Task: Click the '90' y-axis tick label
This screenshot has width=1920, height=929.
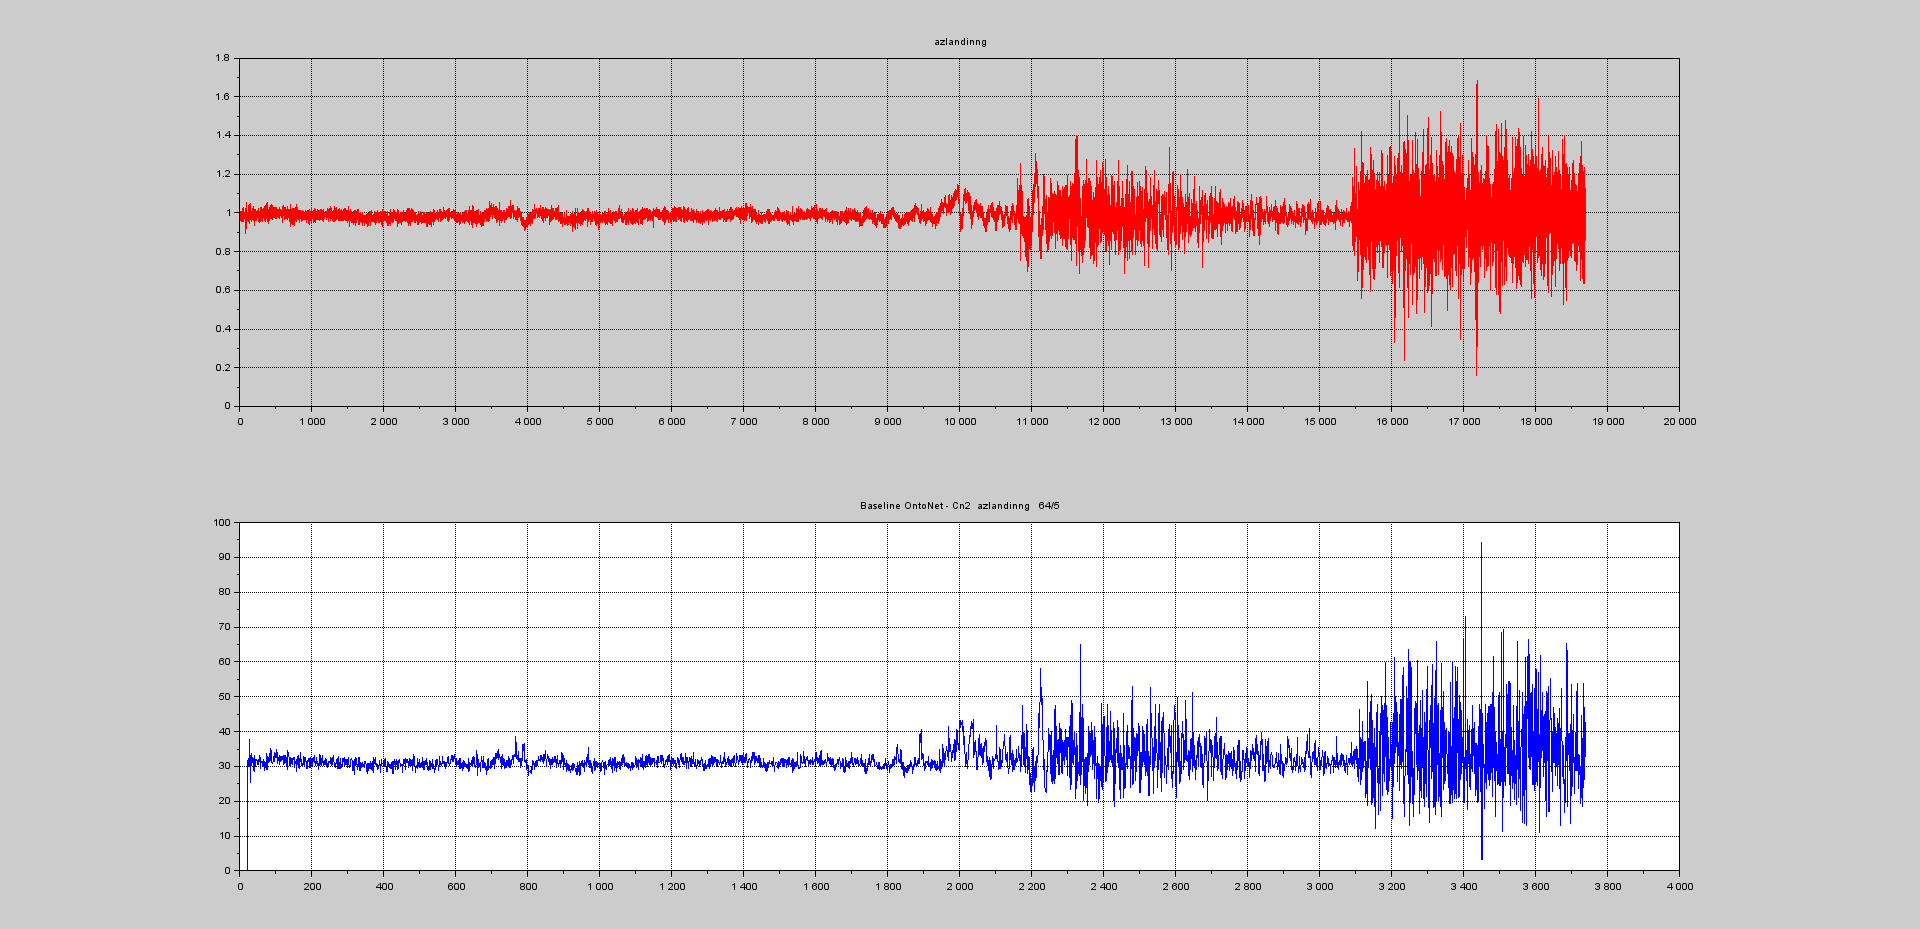Action: (224, 557)
